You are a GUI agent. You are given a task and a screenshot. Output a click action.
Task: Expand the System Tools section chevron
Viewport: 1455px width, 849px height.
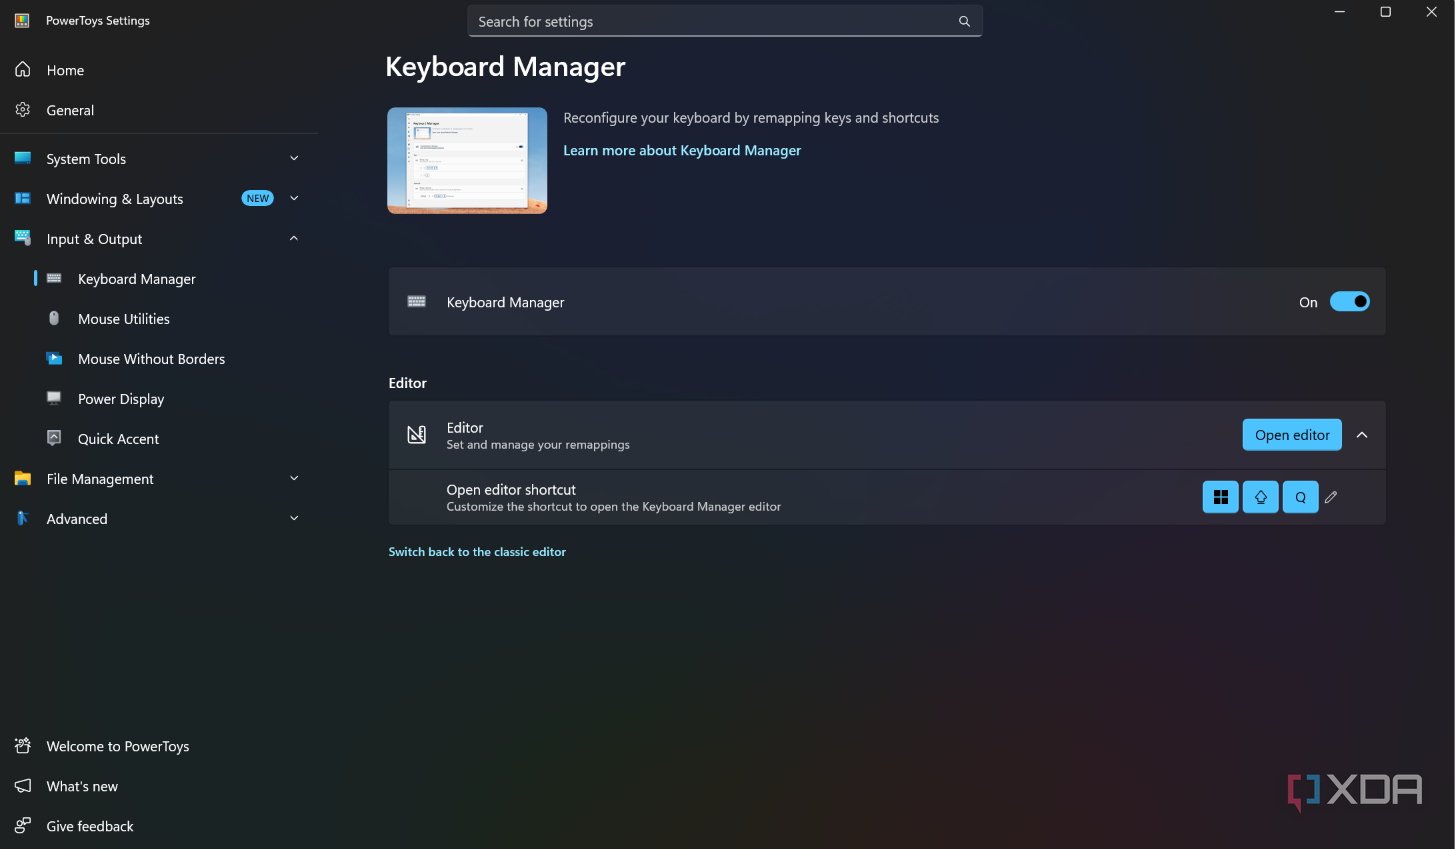[x=294, y=158]
